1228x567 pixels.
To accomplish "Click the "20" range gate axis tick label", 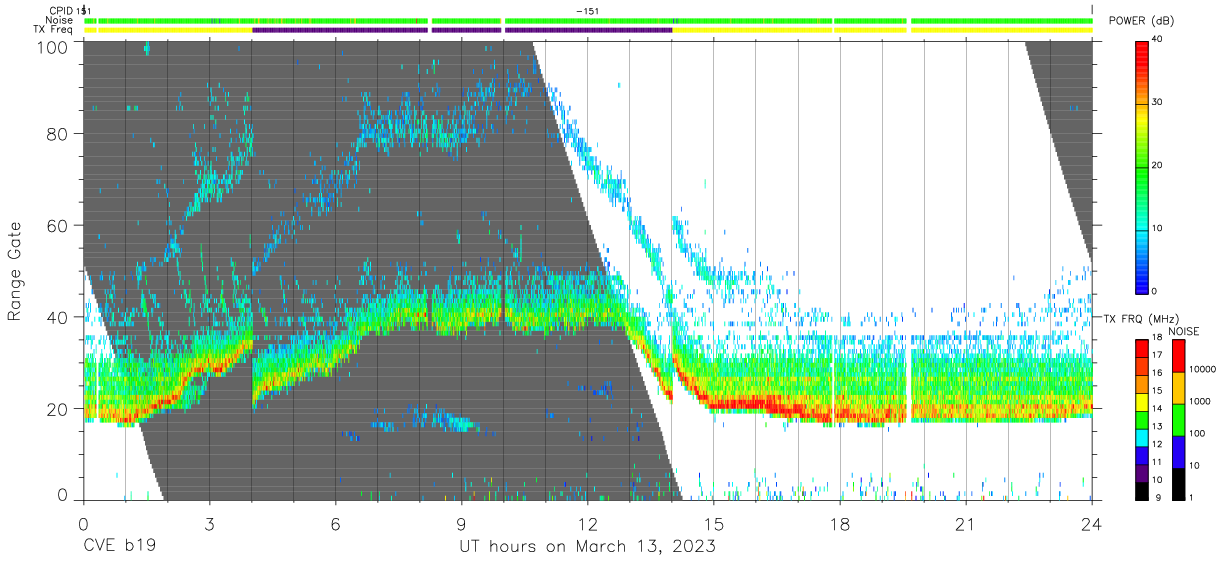I will click(x=59, y=409).
